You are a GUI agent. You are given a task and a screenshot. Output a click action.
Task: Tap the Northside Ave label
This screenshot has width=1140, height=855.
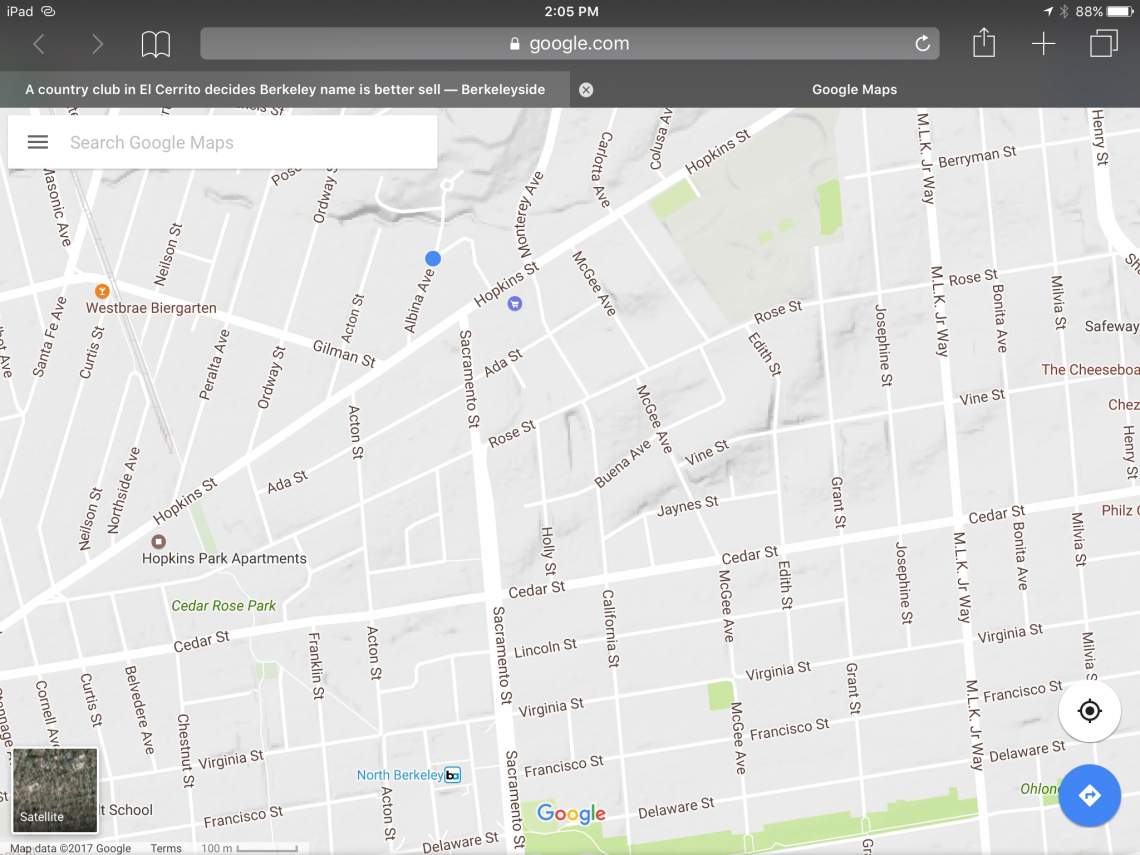(x=123, y=490)
